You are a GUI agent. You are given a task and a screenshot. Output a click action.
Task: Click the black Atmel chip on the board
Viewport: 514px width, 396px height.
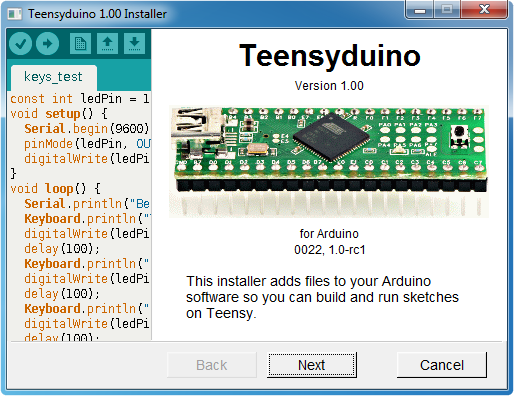(332, 137)
